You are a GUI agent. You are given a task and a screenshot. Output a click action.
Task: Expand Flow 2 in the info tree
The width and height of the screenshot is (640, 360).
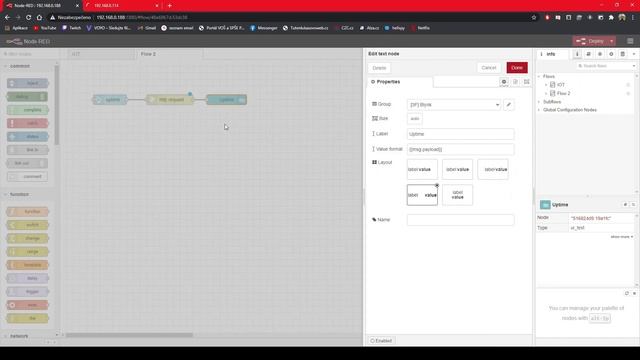546,93
